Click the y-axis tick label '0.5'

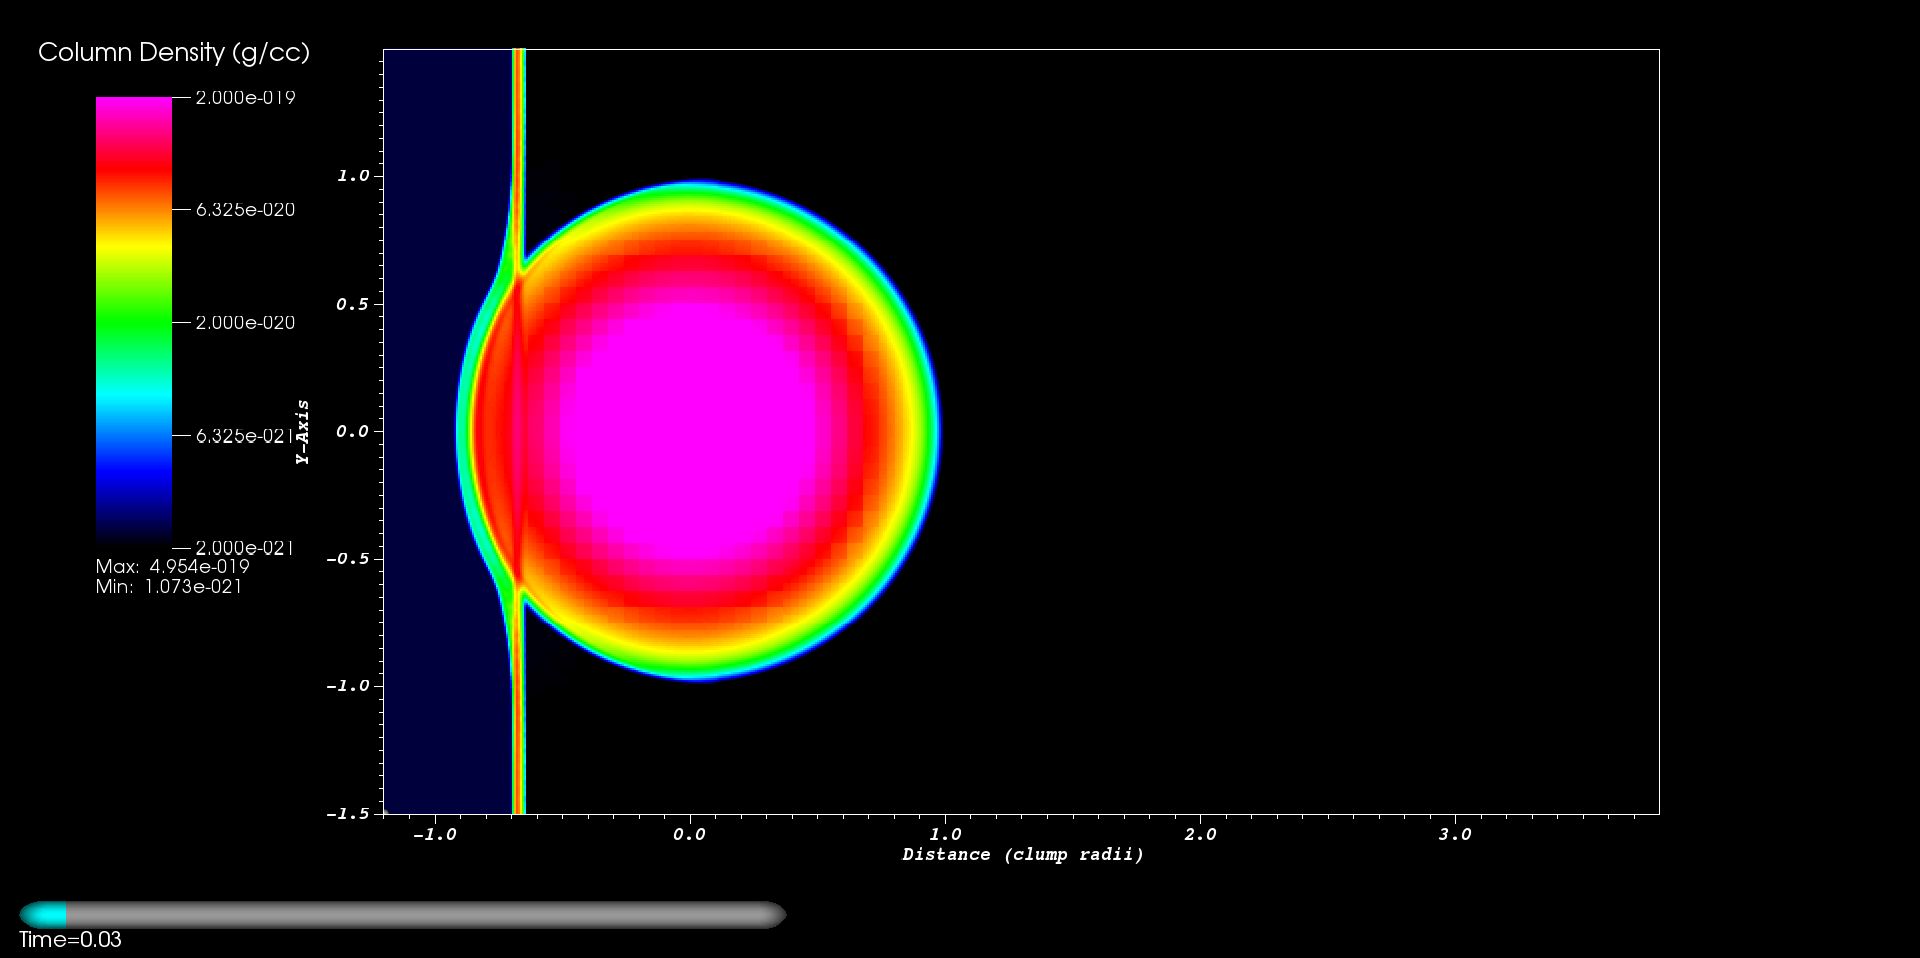(x=353, y=304)
